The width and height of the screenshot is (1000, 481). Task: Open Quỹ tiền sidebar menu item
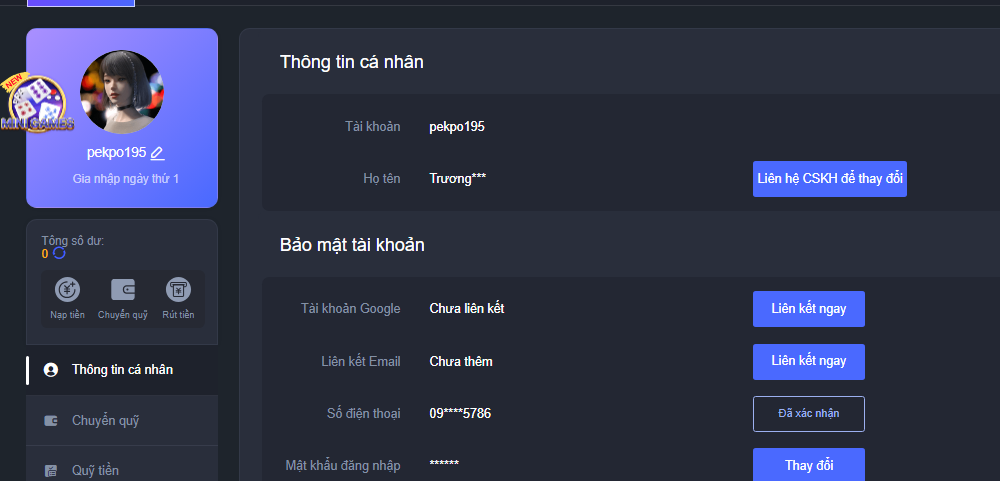(x=97, y=470)
